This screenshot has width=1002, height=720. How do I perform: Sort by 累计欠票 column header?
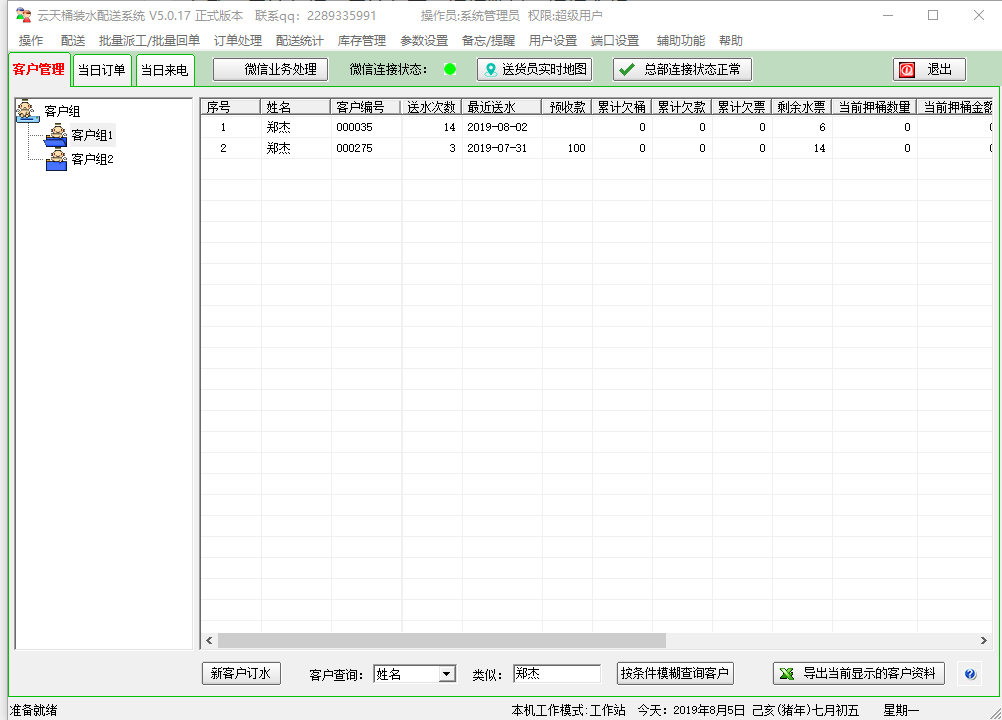pyautogui.click(x=741, y=107)
